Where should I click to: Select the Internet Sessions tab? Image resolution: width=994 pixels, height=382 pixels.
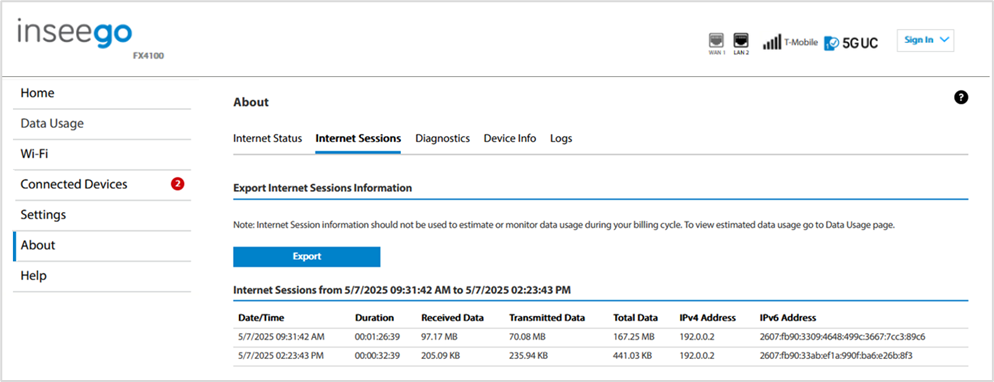[358, 138]
